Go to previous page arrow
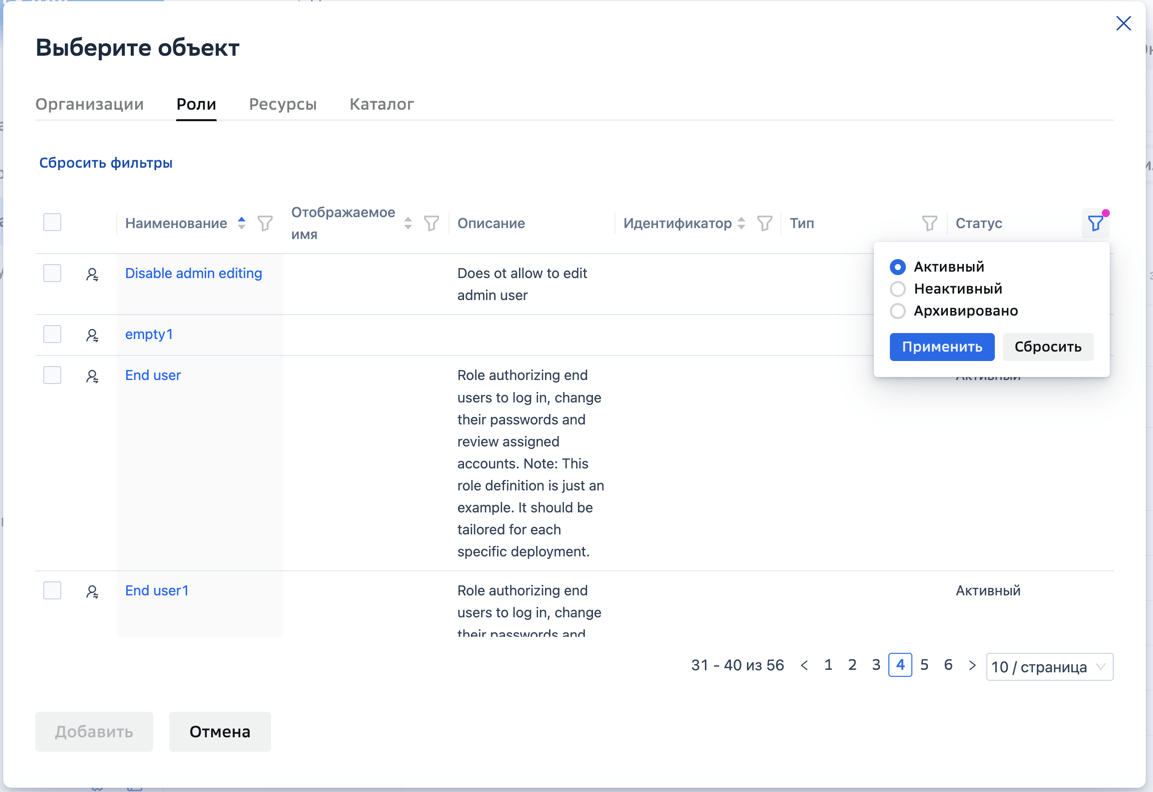Image resolution: width=1153 pixels, height=792 pixels. 804,666
